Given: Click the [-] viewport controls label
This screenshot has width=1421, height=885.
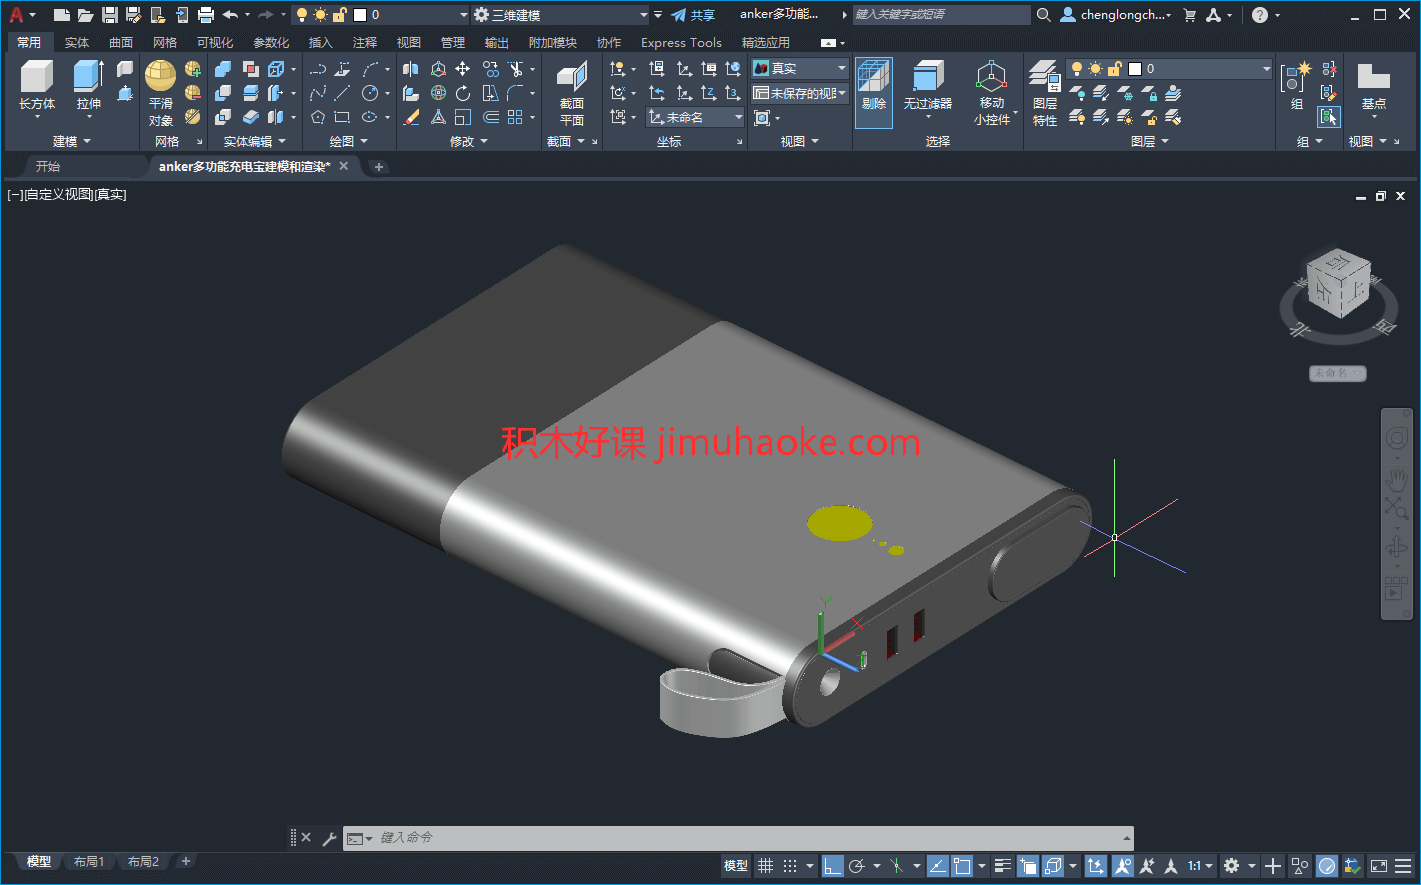Looking at the screenshot, I should click(14, 195).
